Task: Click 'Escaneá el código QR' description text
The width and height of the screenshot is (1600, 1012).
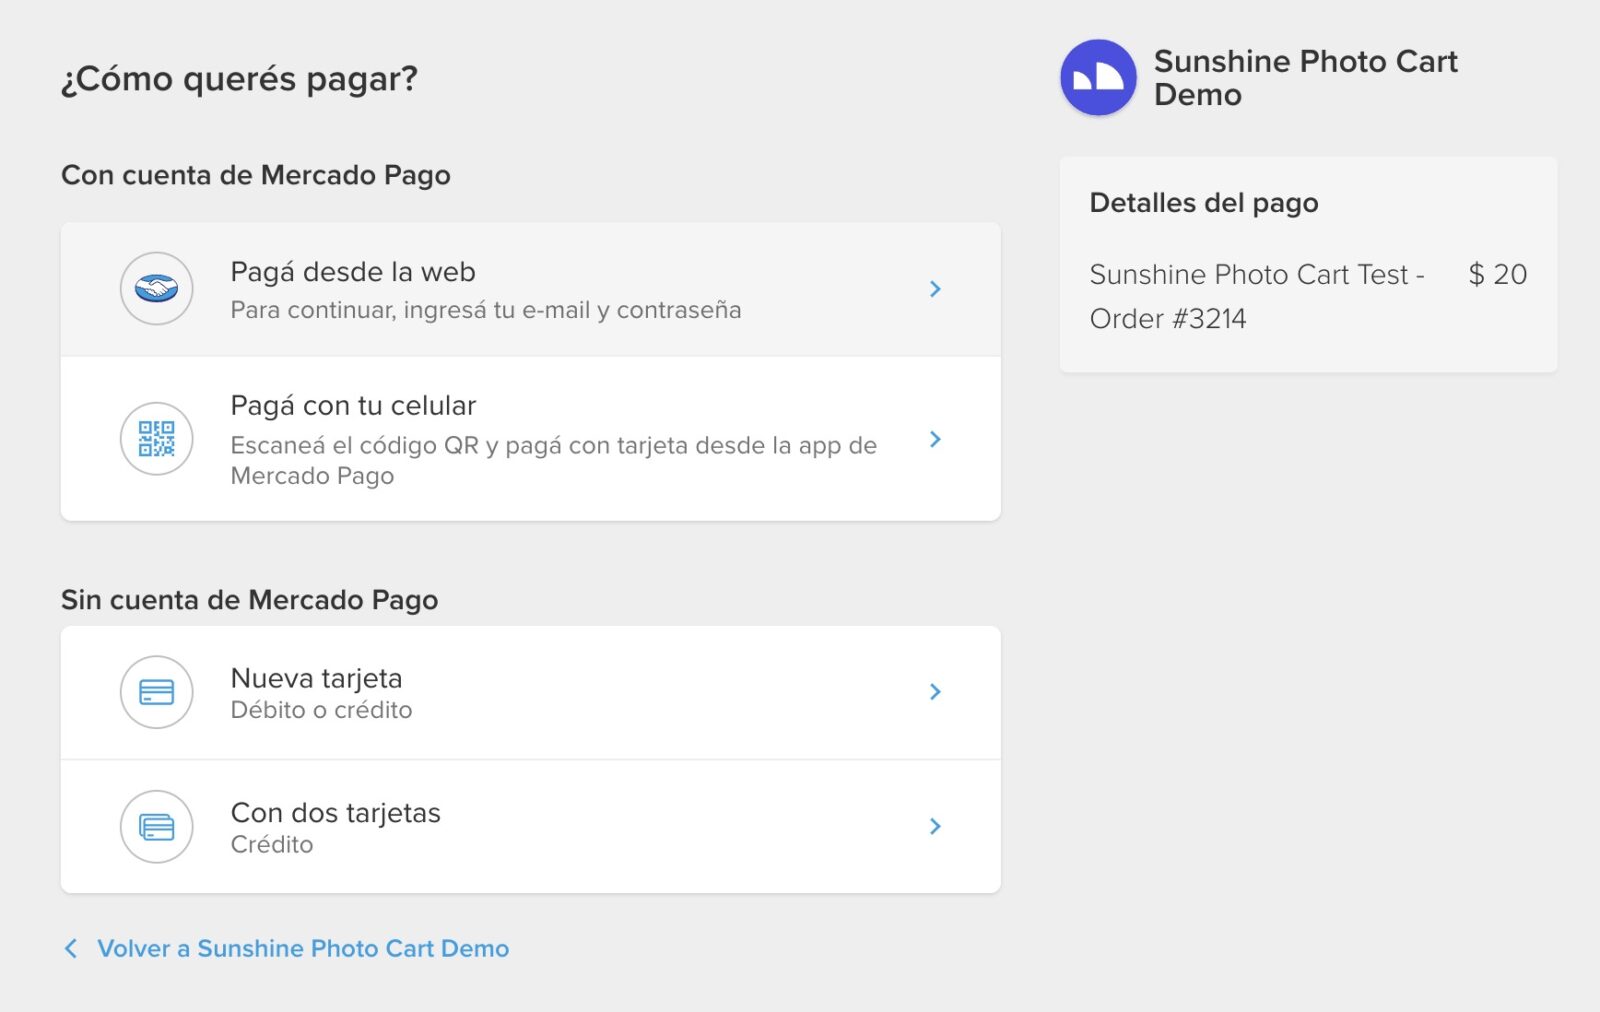Action: pos(554,460)
